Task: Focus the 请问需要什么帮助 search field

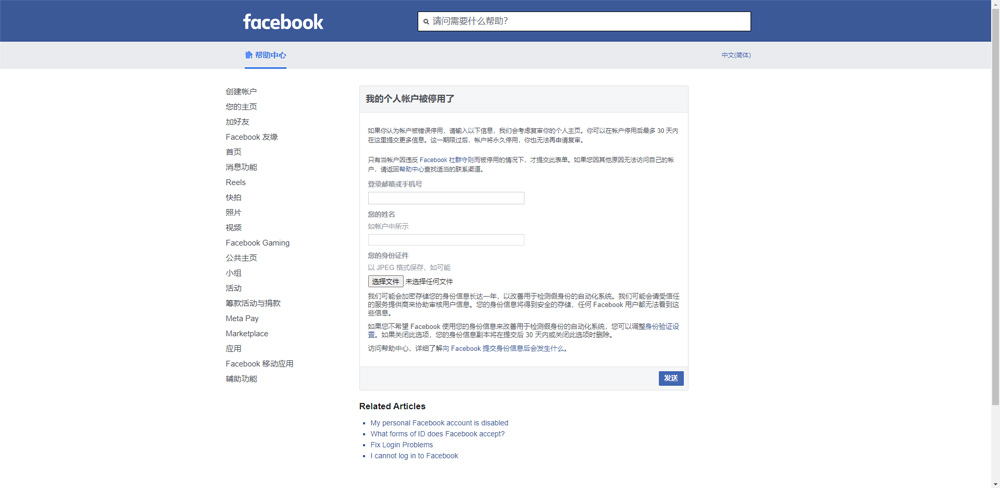Action: point(590,21)
